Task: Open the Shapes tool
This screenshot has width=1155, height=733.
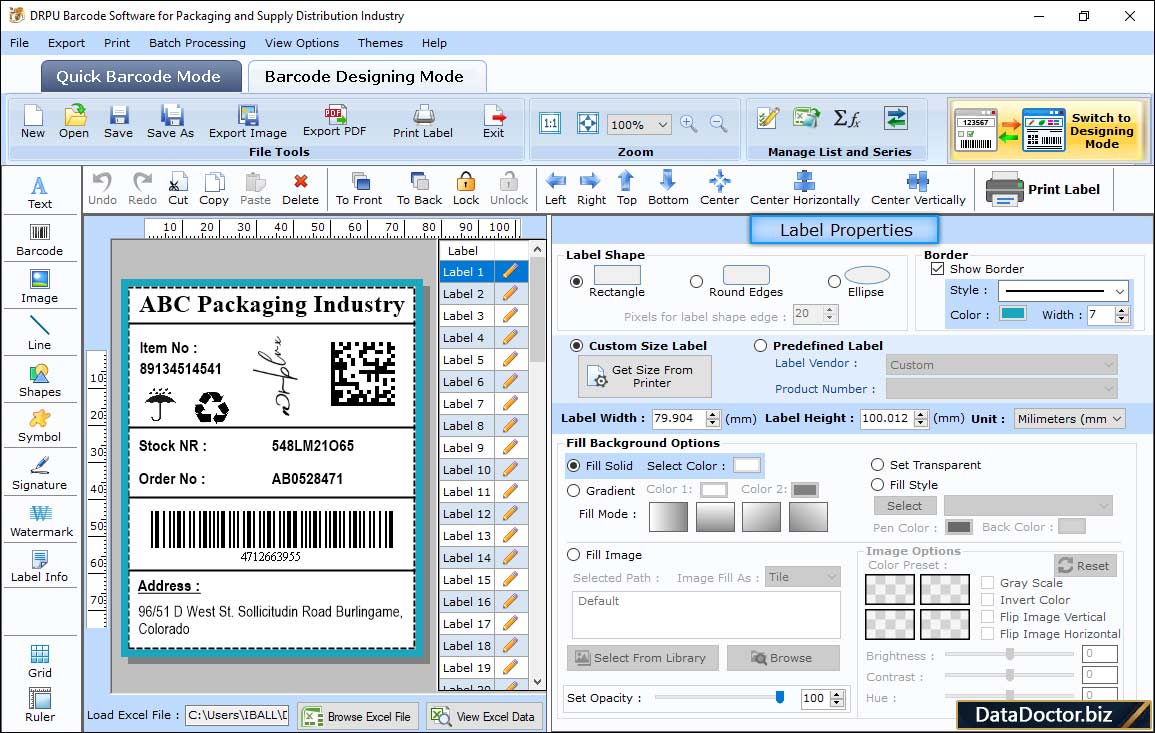Action: 40,381
